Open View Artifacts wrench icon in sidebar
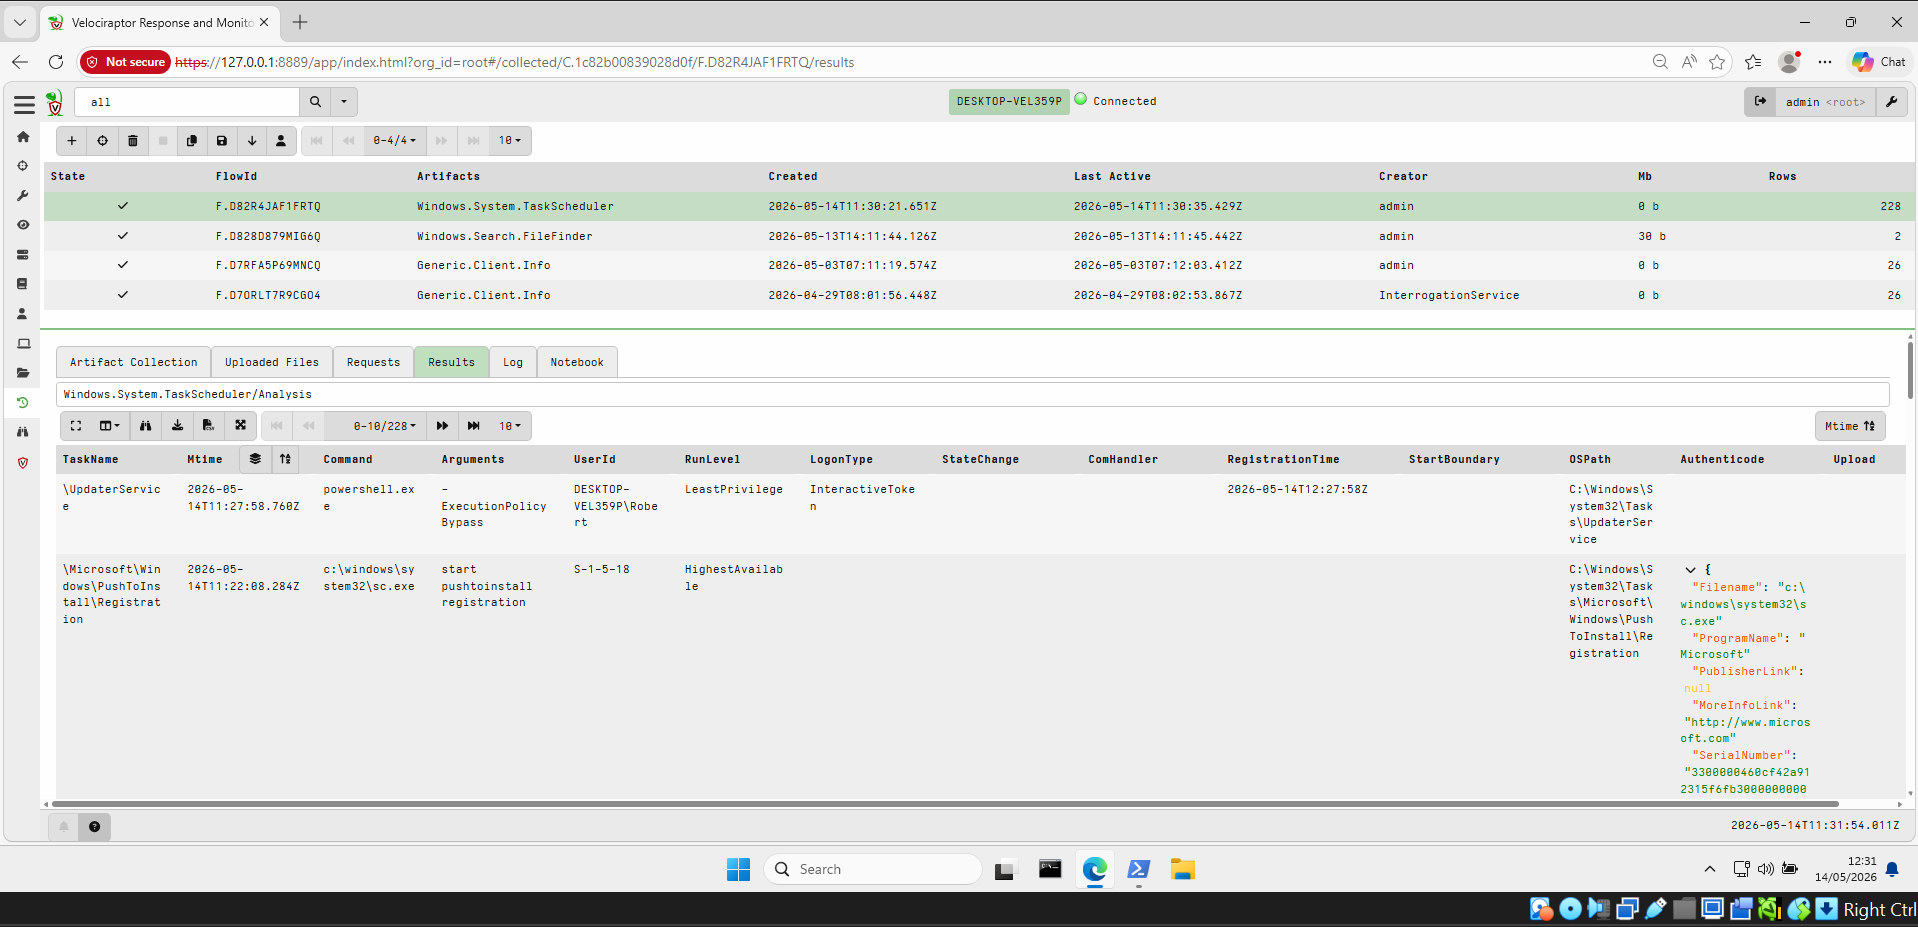Screen dimensions: 1918x927 23,195
